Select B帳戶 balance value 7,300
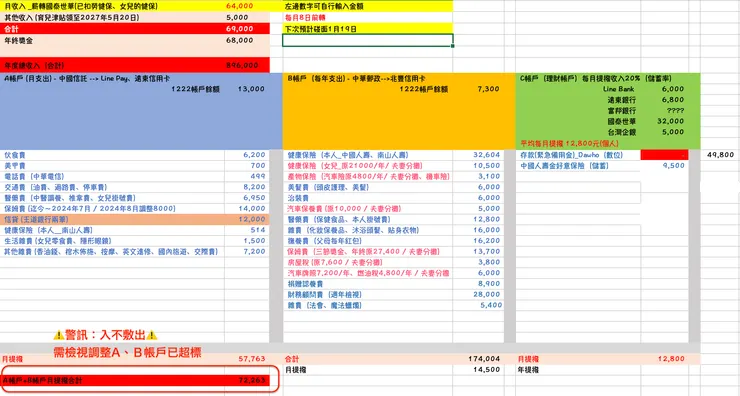This screenshot has width=740, height=396. pos(488,89)
